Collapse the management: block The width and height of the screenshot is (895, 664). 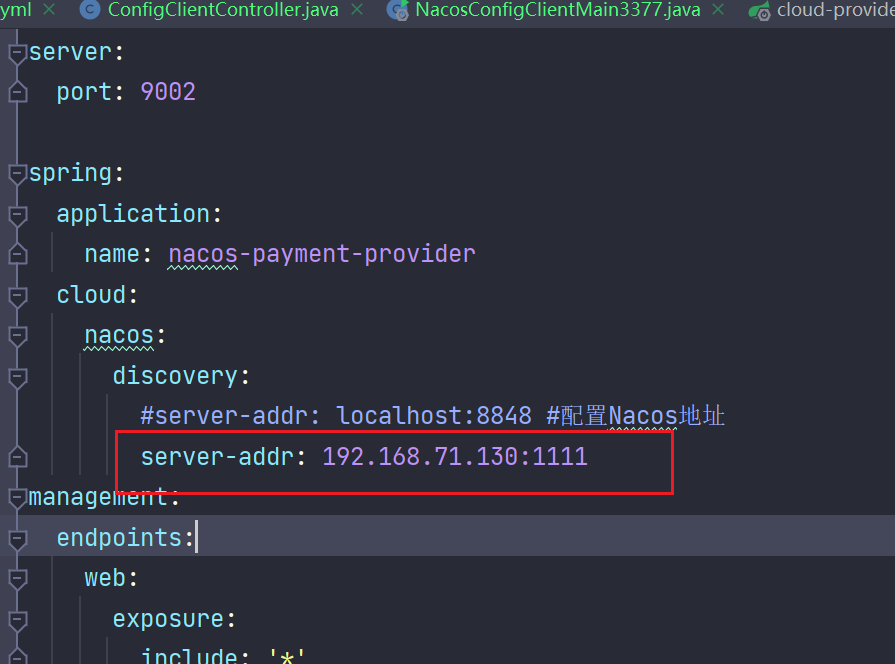click(18, 498)
